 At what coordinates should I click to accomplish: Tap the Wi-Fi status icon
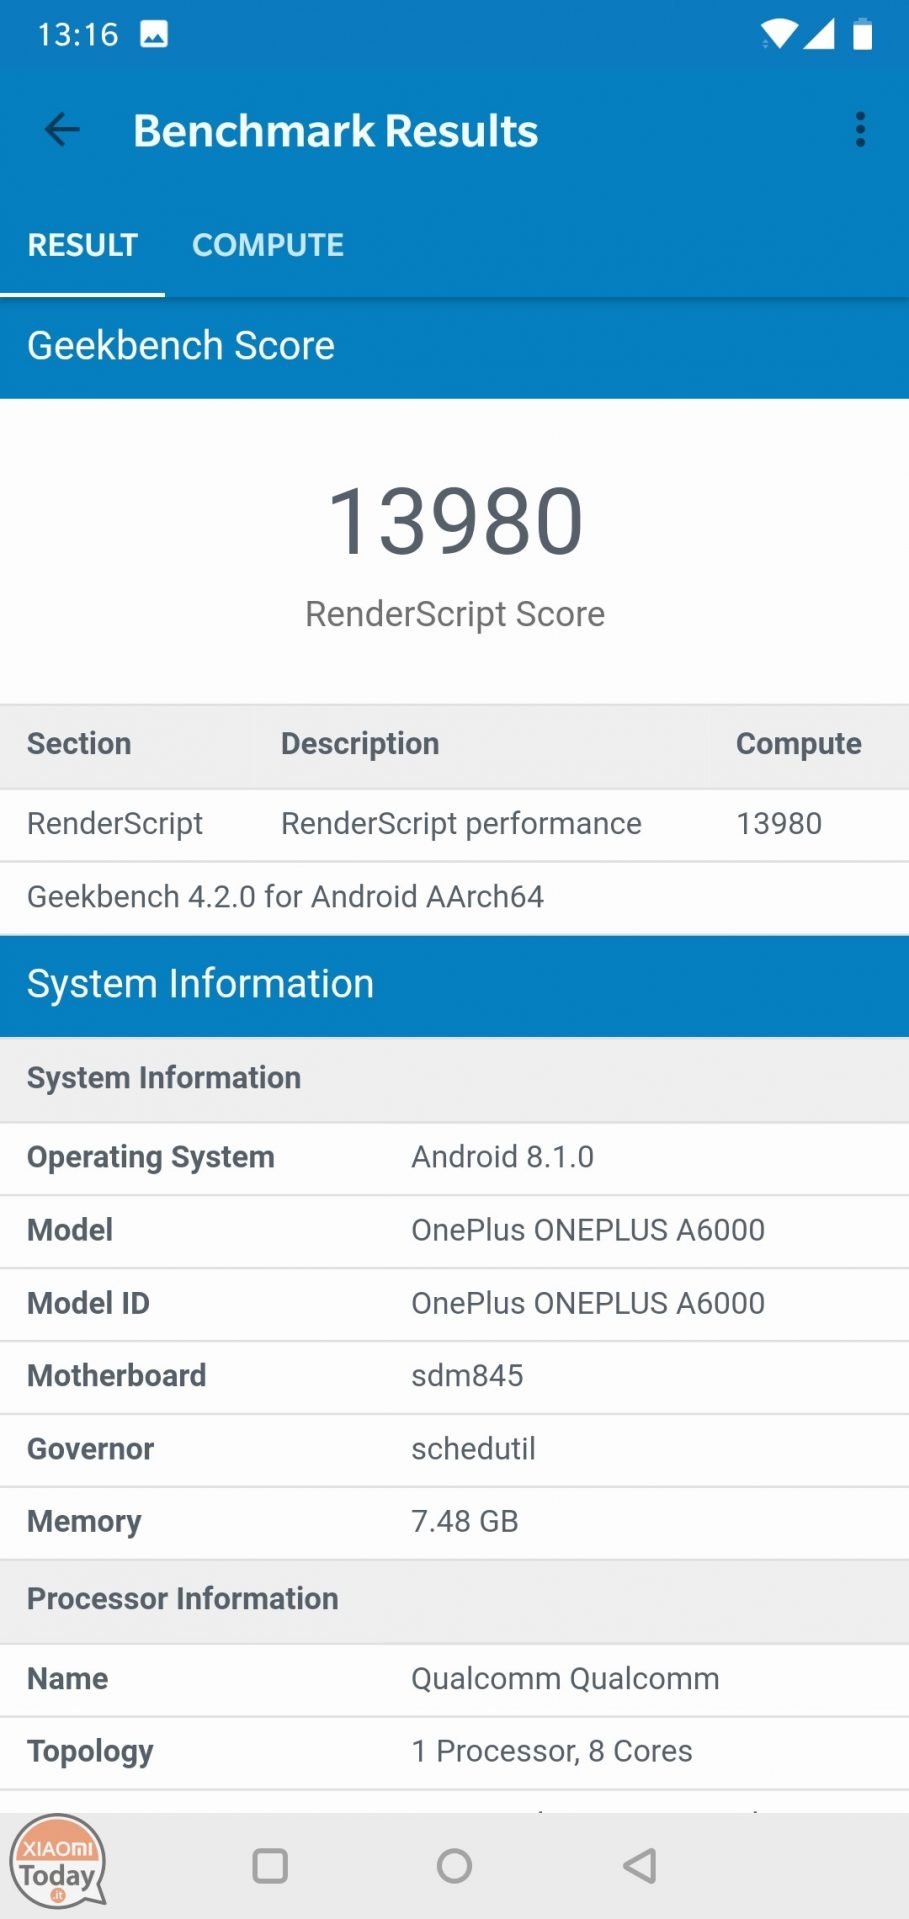(779, 34)
